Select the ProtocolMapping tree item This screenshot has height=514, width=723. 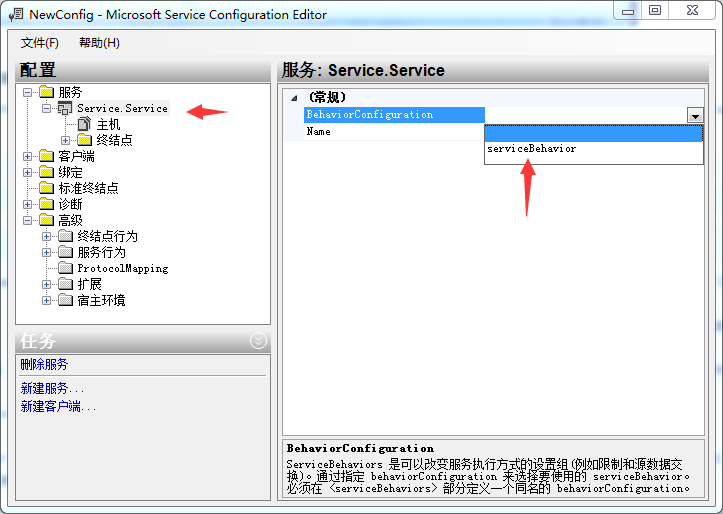[x=123, y=268]
